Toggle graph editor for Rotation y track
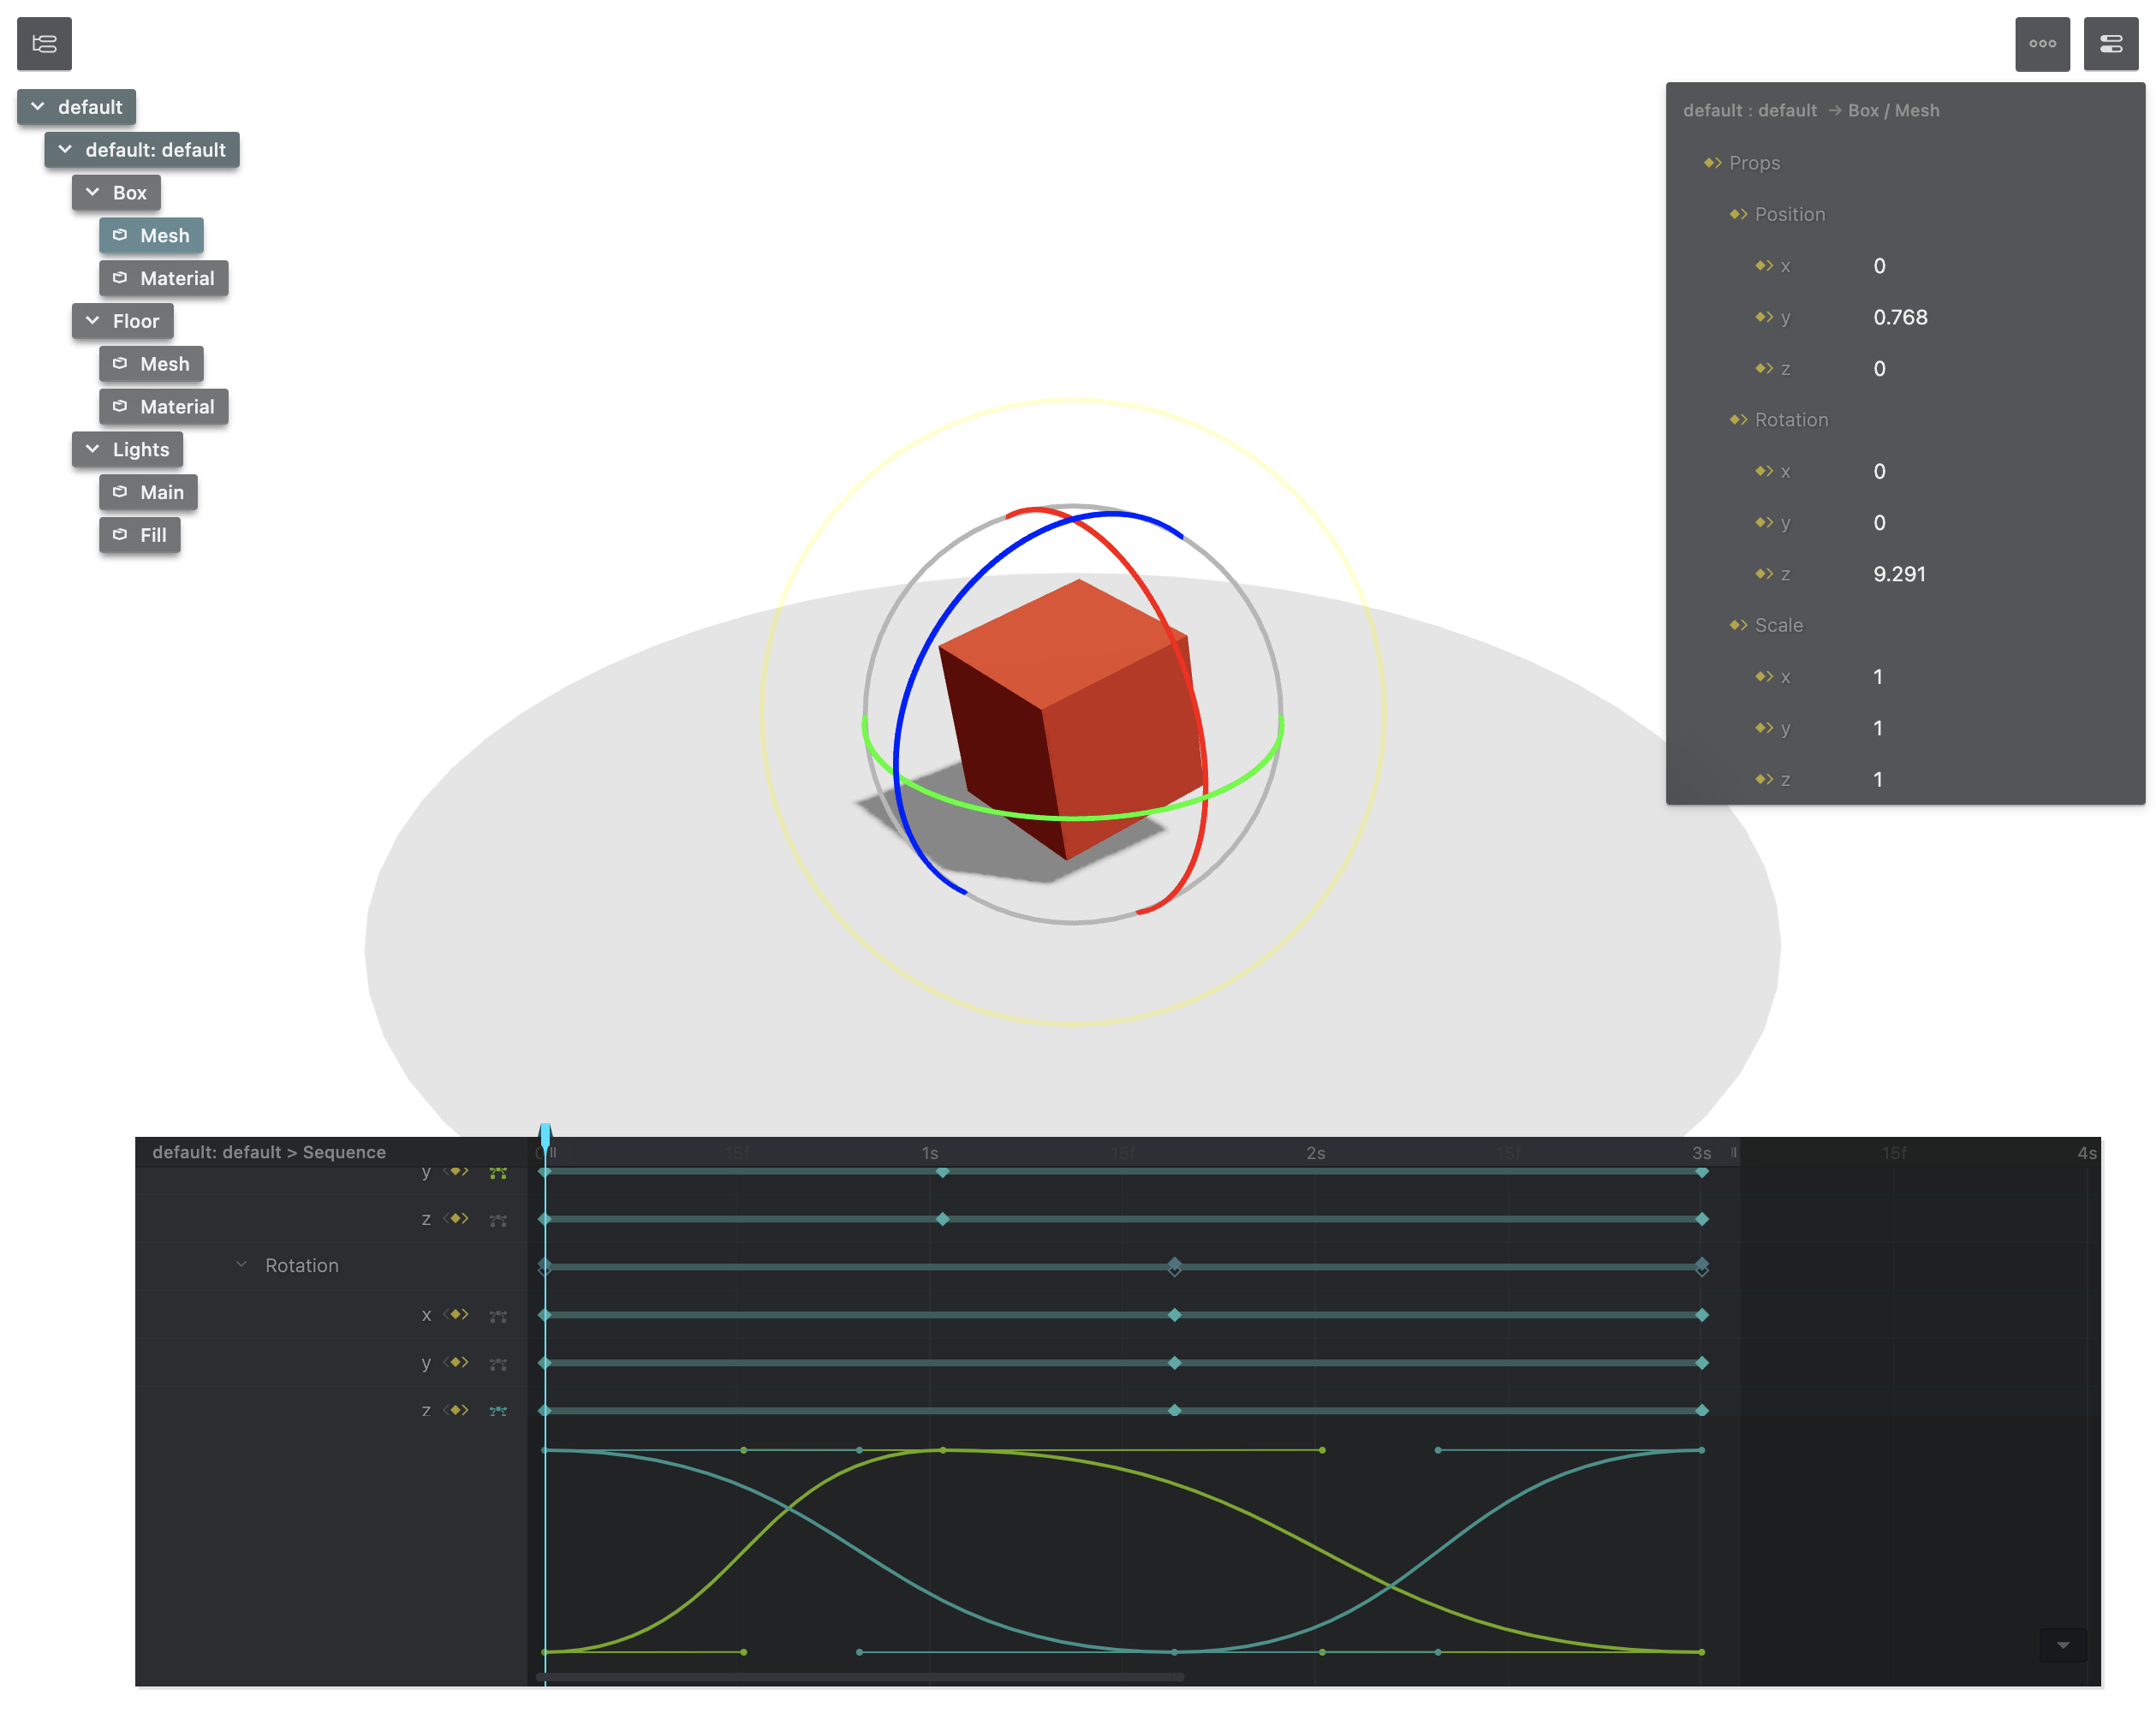The width and height of the screenshot is (2156, 1719). click(x=498, y=1363)
